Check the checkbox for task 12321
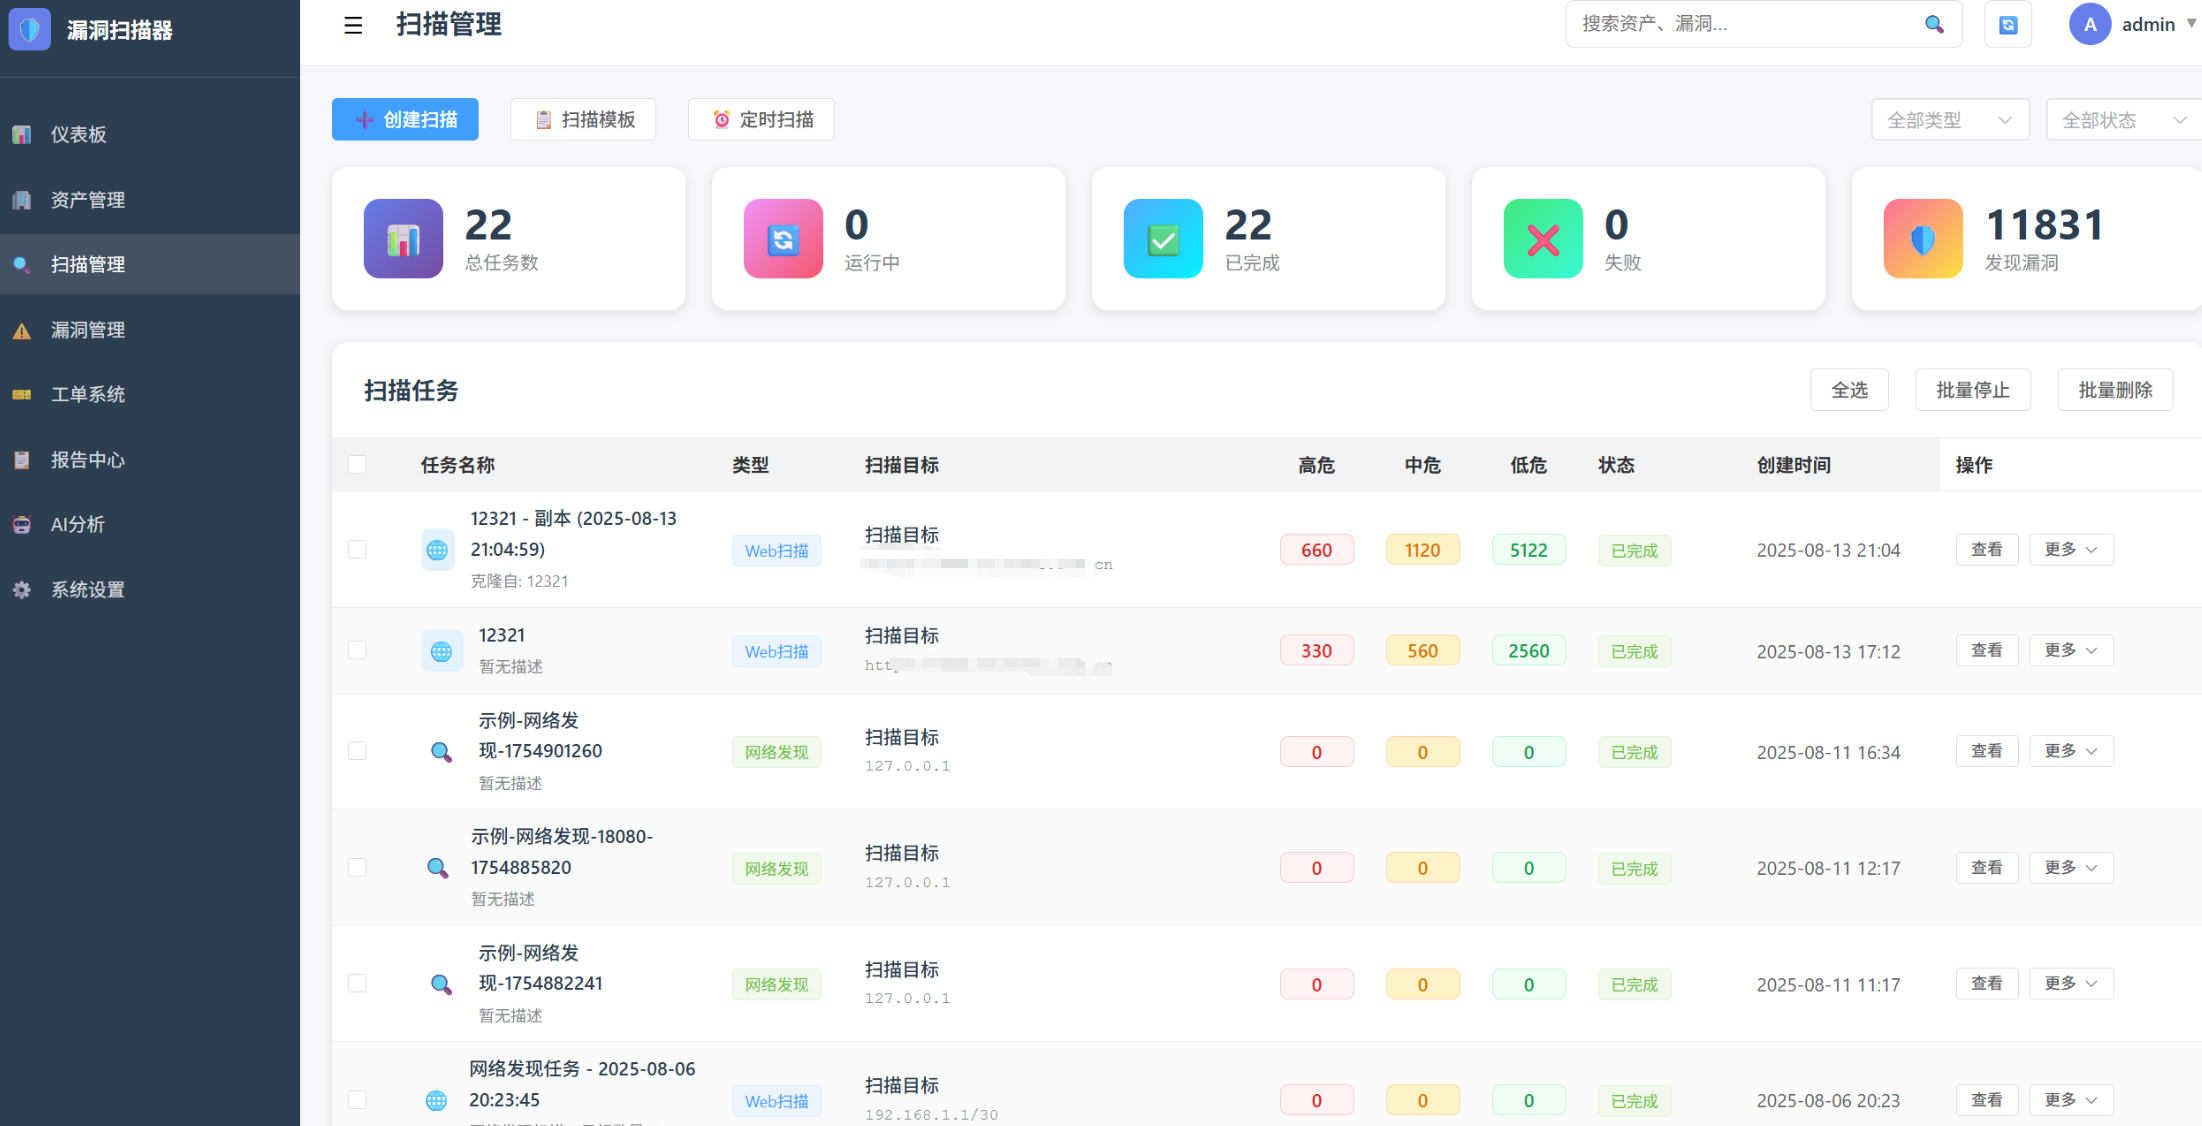 click(357, 650)
